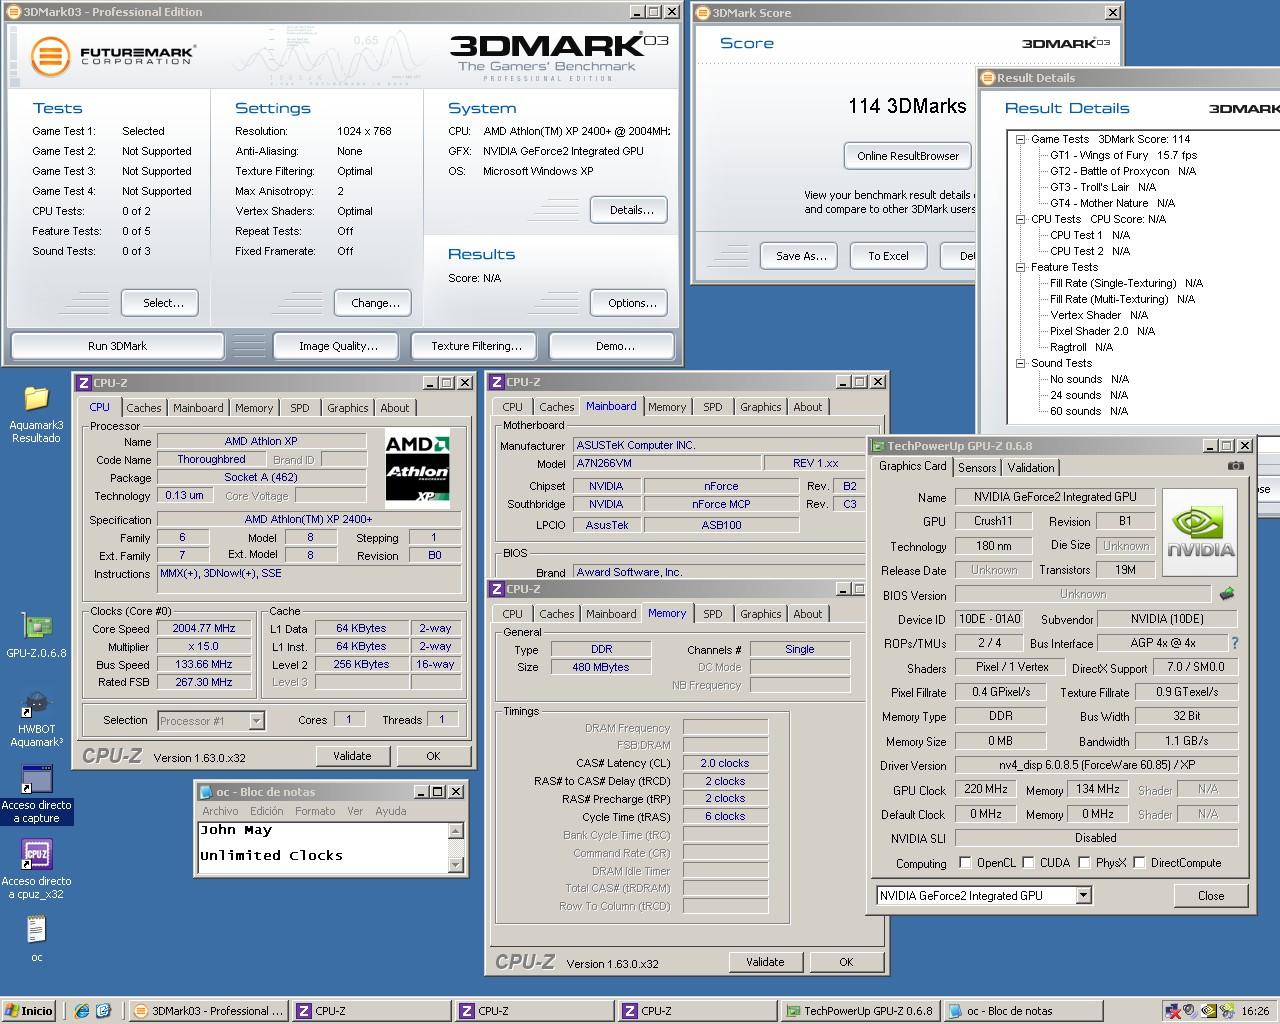Image resolution: width=1280 pixels, height=1024 pixels.
Task: Click the first system tray icon
Action: [1173, 1011]
